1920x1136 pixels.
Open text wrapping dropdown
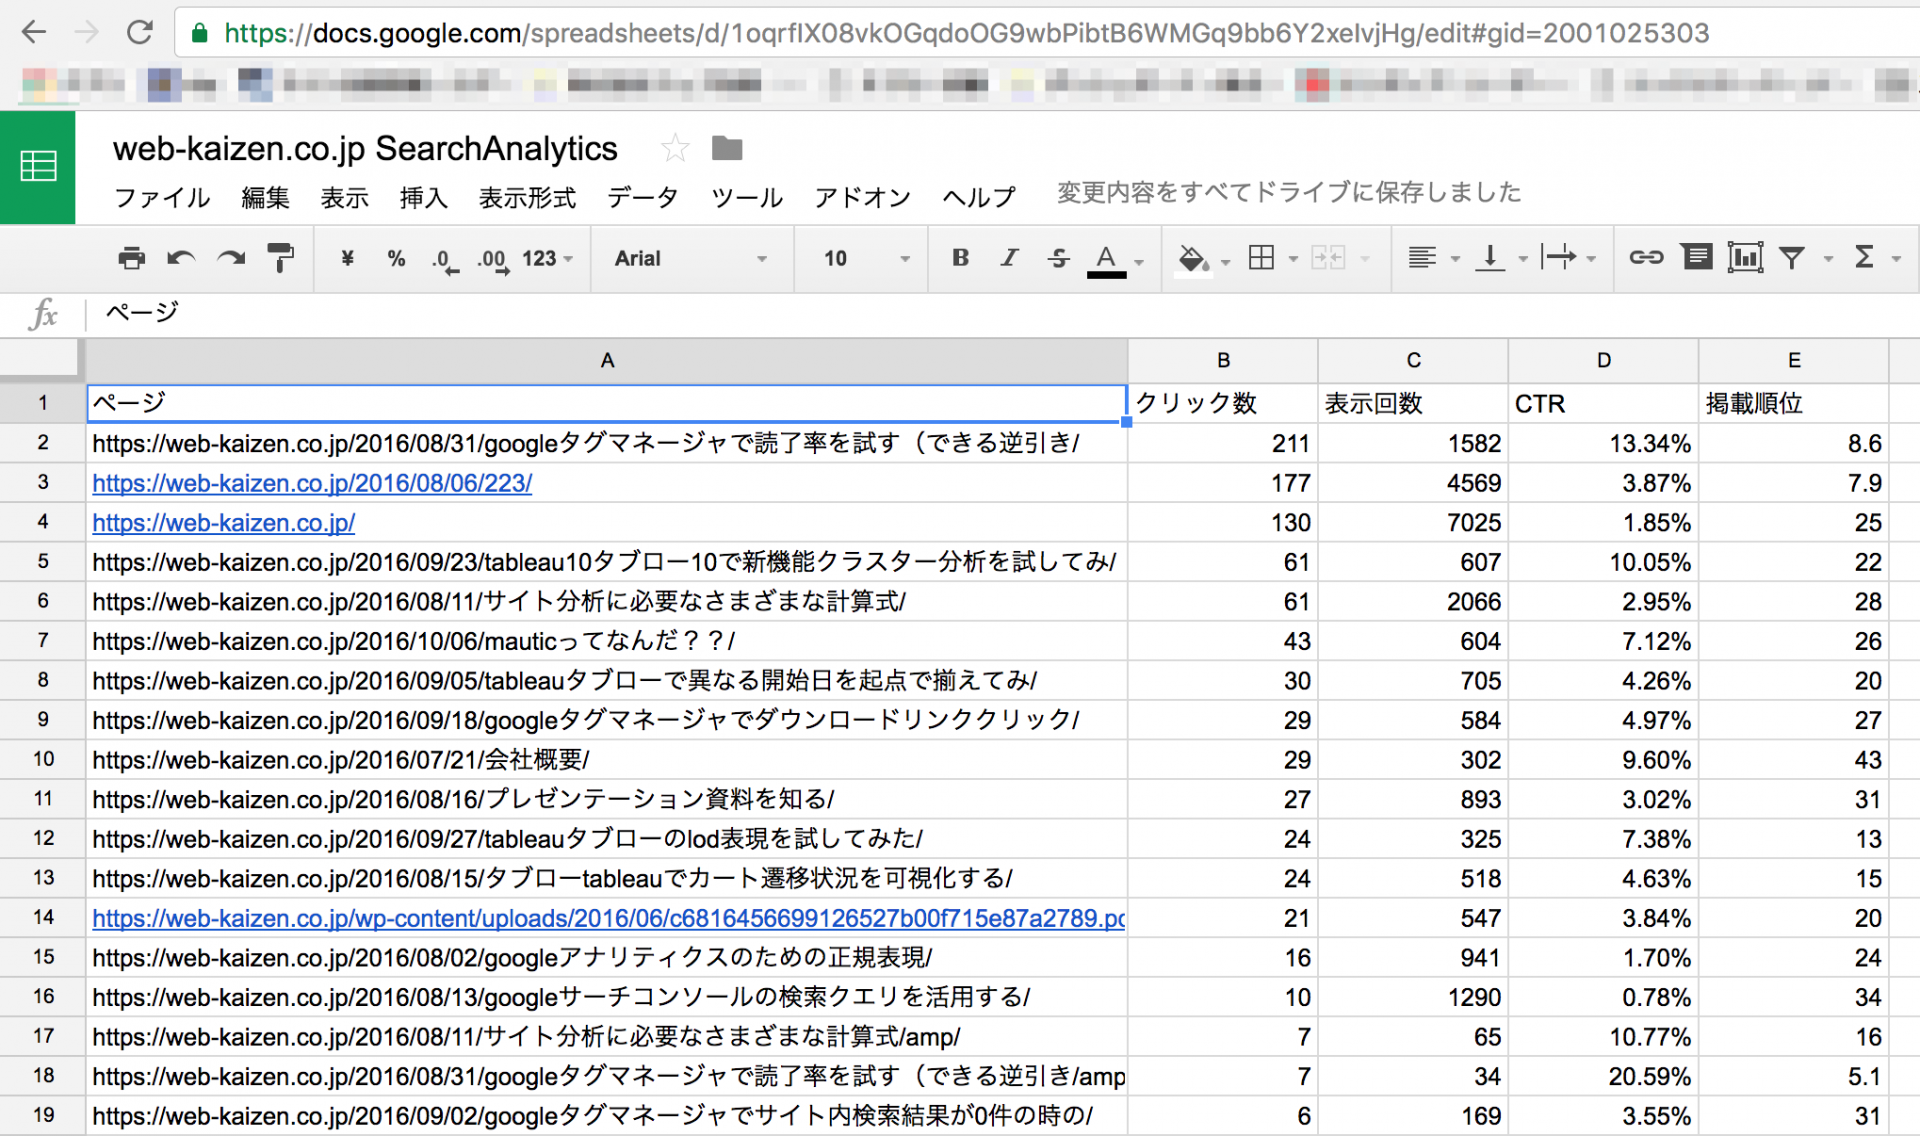pos(1568,258)
